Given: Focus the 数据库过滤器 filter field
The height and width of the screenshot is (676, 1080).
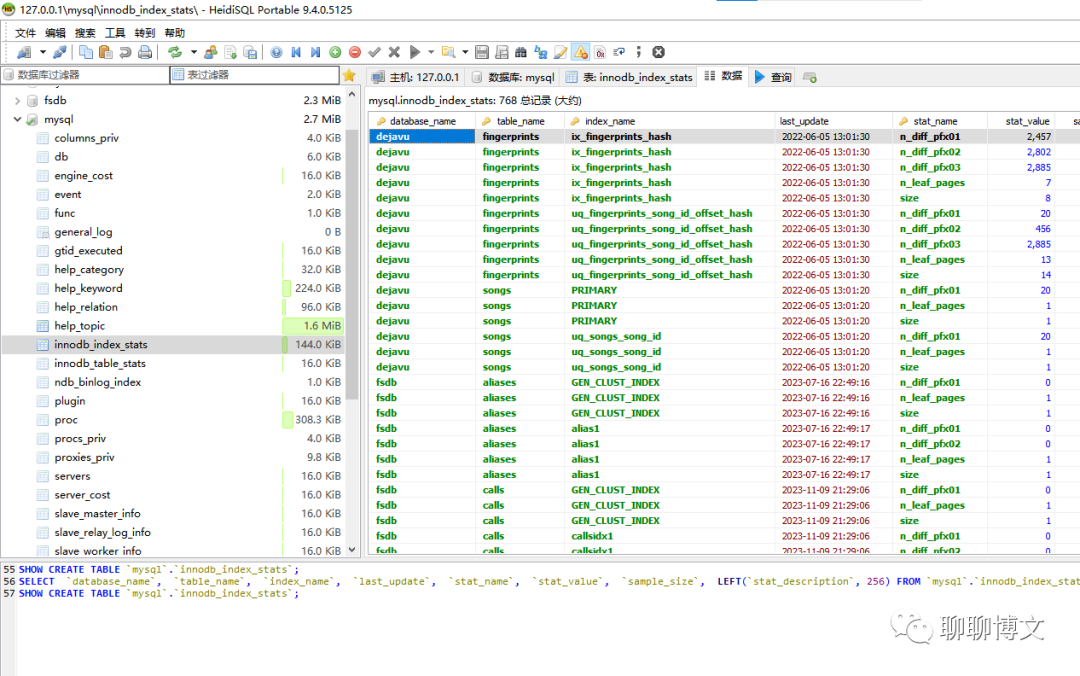Looking at the screenshot, I should click(85, 74).
